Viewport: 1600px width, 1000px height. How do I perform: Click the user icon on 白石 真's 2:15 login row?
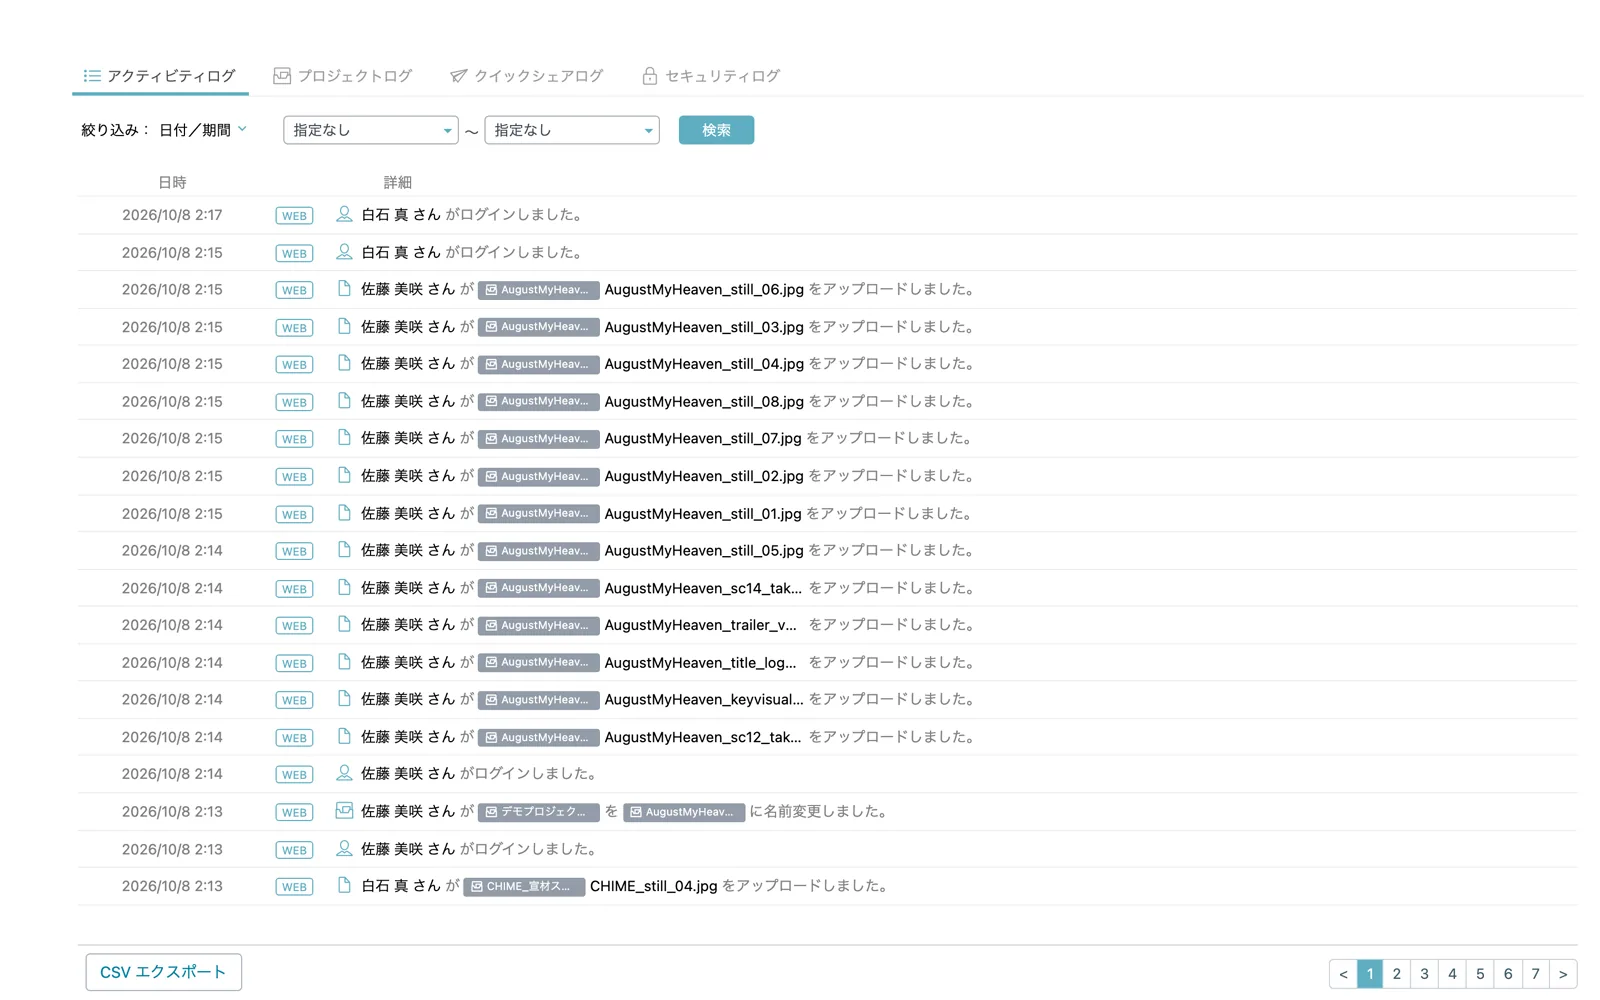(344, 252)
